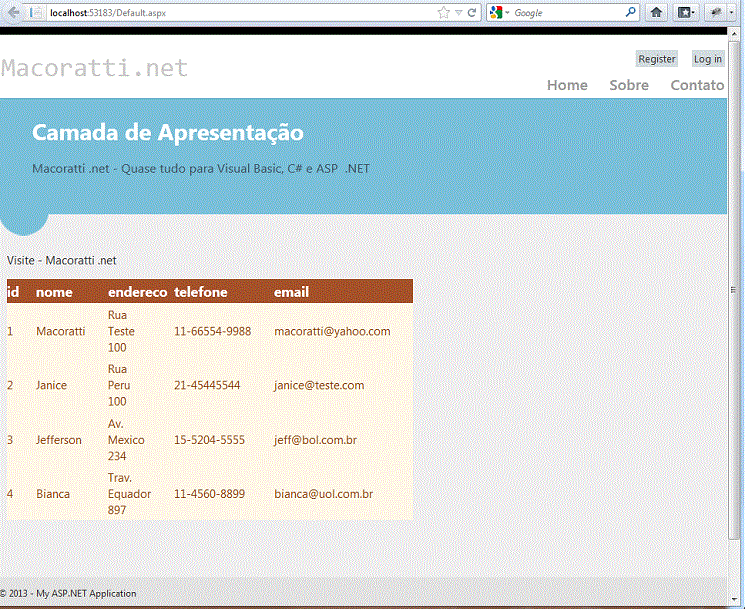Open the Sobre menu item
This screenshot has height=609, width=745.
629,85
